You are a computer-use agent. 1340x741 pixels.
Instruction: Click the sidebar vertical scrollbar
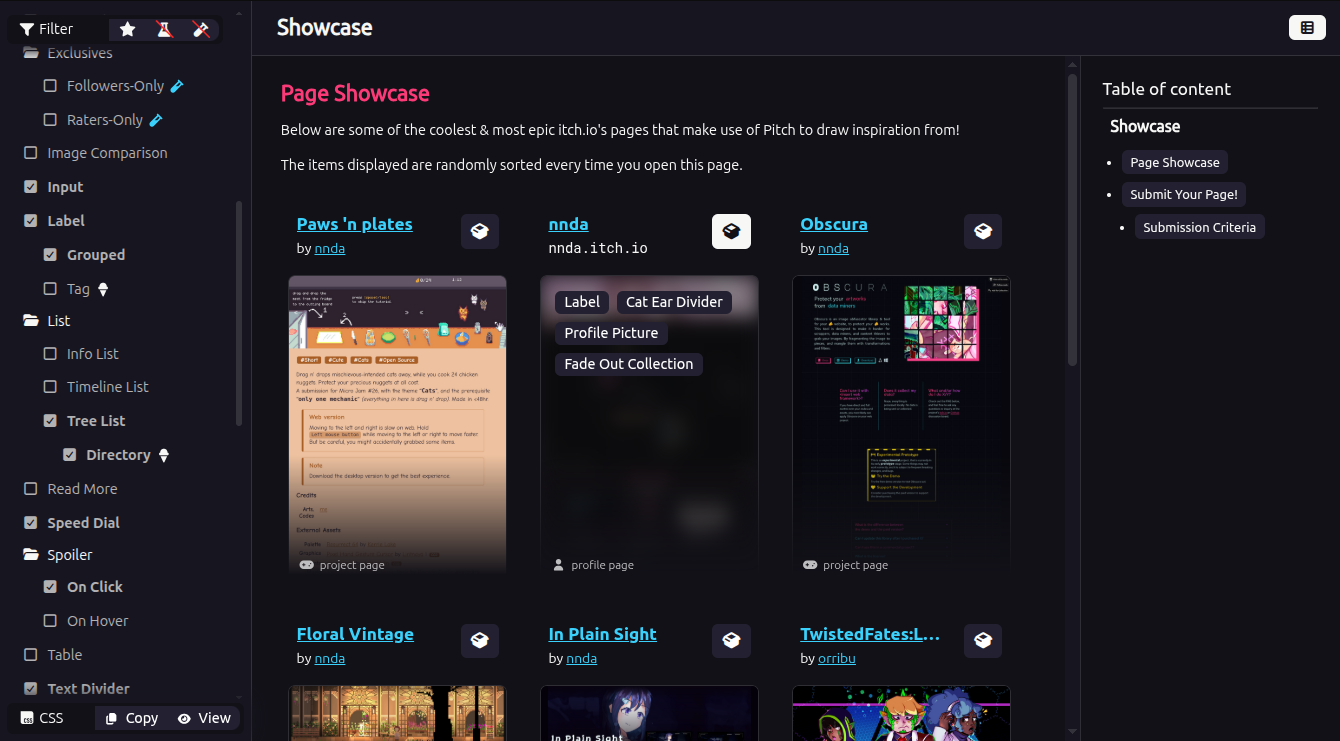[239, 314]
